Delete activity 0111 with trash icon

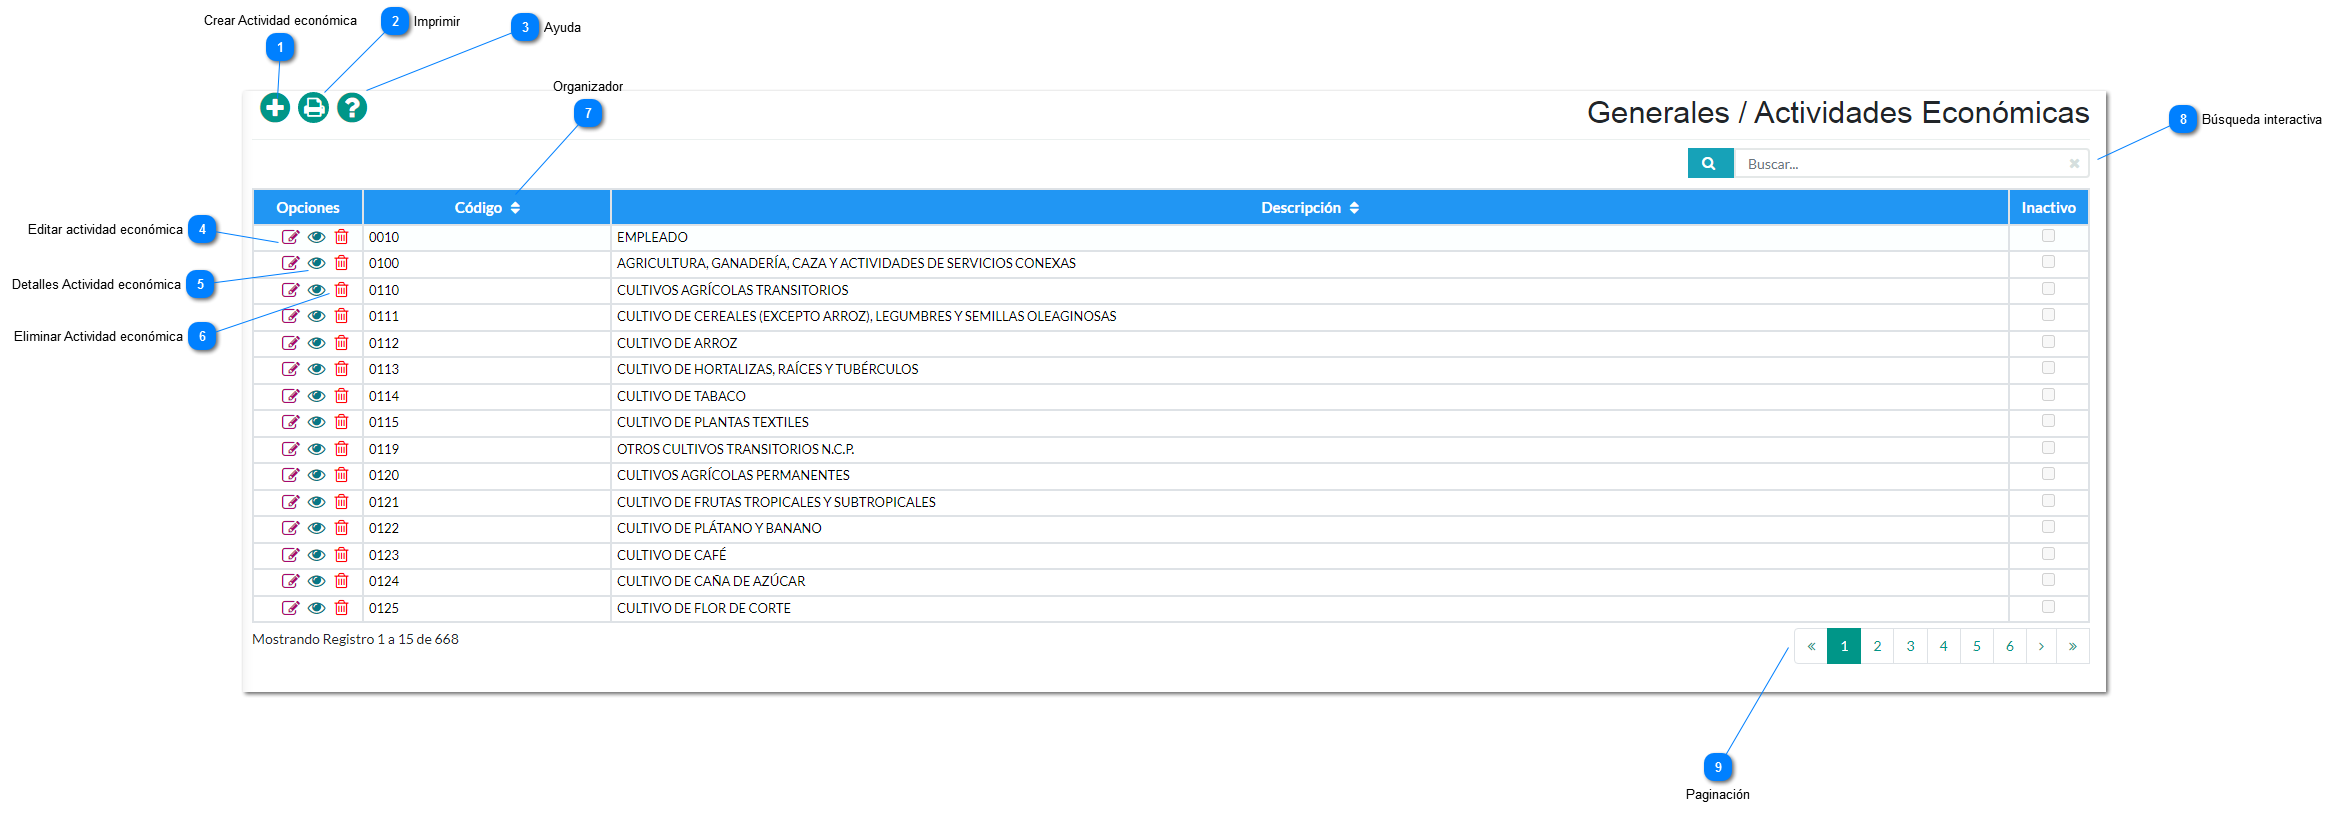[342, 316]
